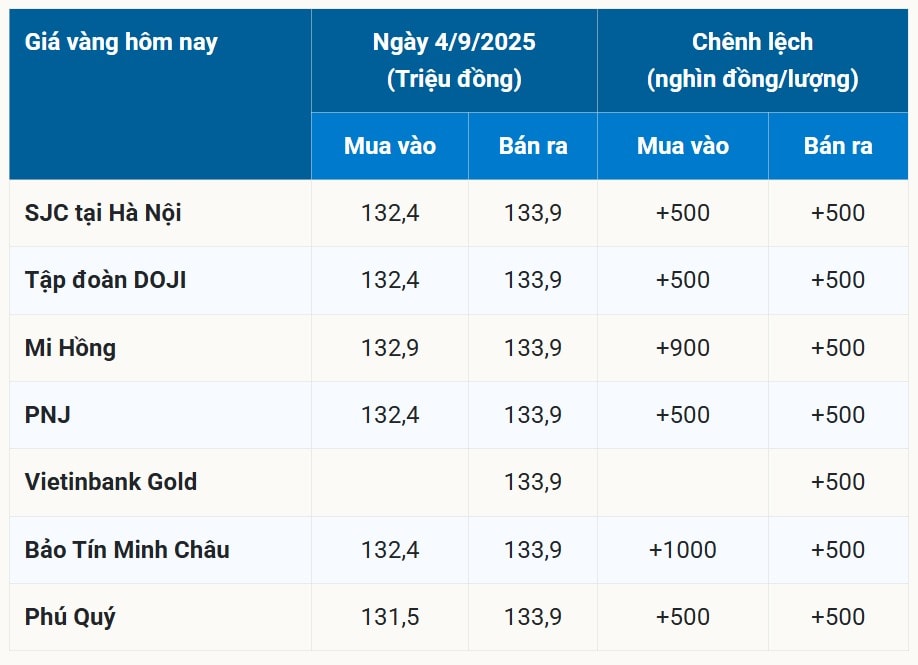Click Phú Quý buy price 131,5

390,617
